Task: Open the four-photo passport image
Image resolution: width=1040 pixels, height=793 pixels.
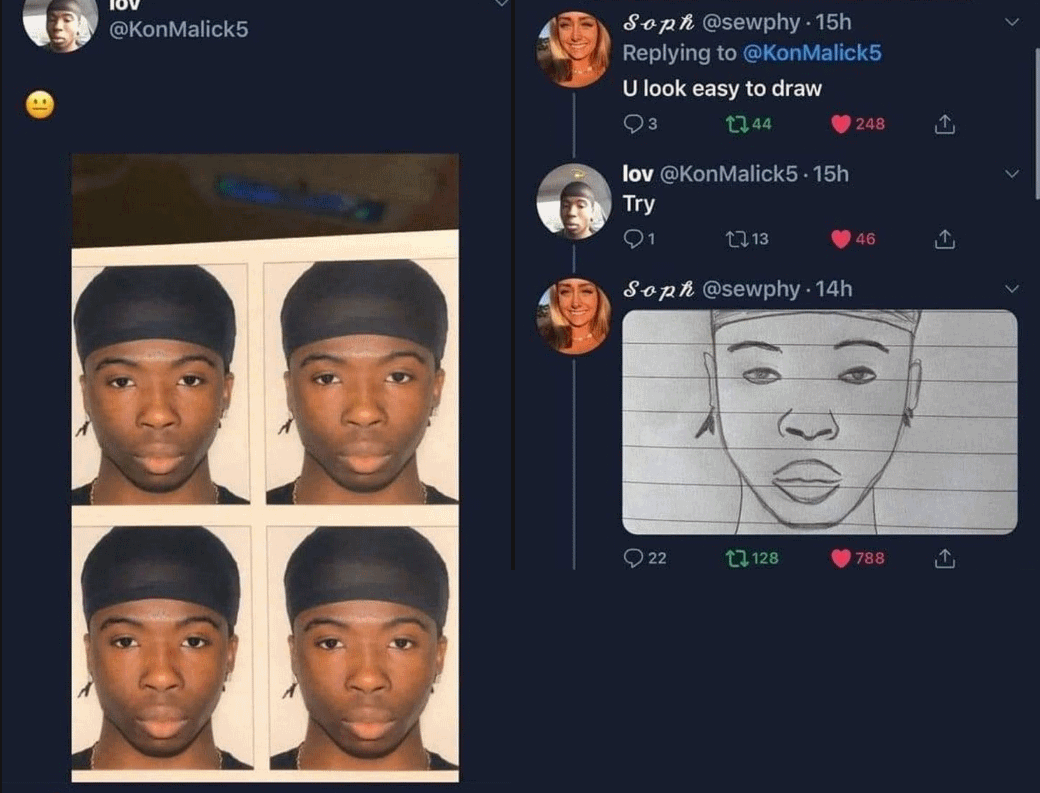Action: click(x=265, y=467)
